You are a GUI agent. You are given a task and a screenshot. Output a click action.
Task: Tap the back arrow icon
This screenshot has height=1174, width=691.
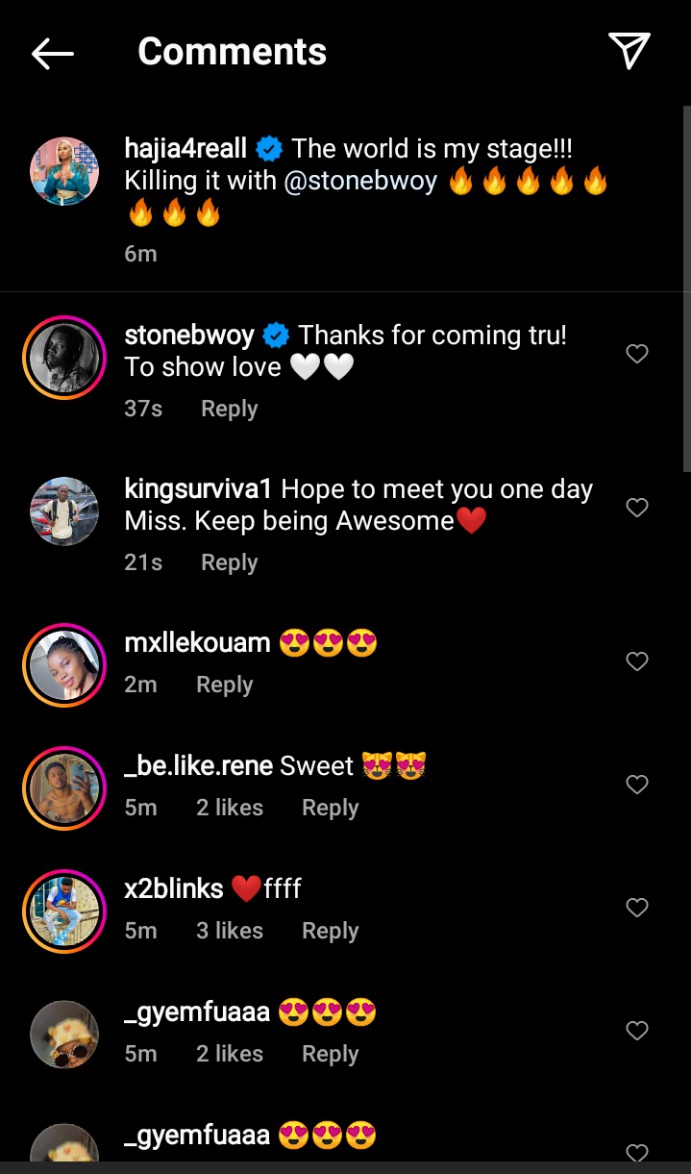(x=53, y=53)
